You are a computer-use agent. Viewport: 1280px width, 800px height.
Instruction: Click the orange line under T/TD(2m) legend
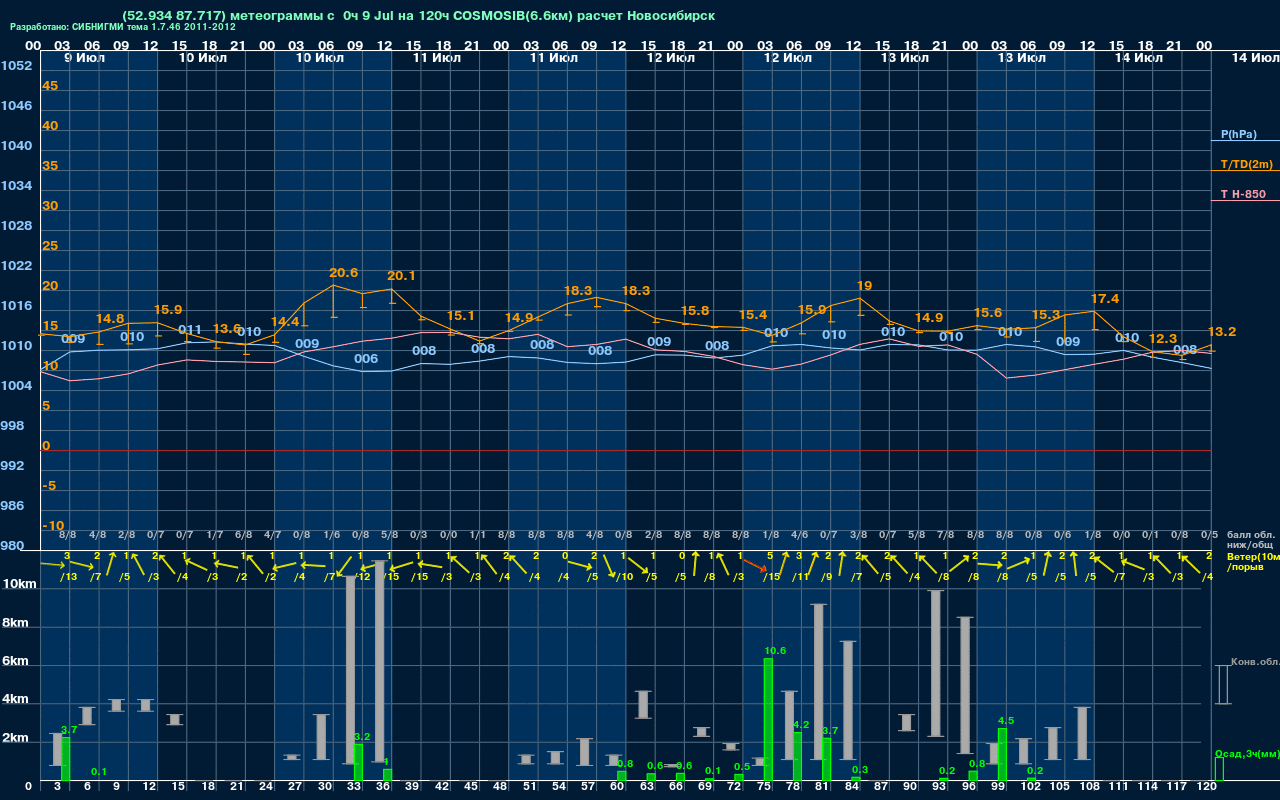point(1245,171)
